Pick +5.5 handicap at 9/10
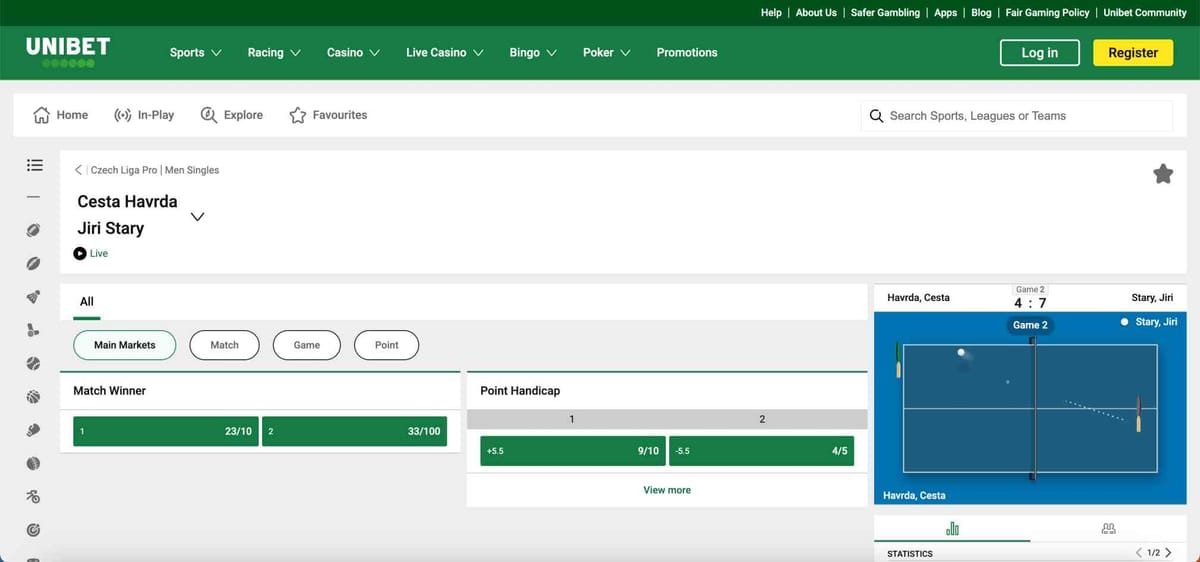Screen dimensions: 1200x562 (x=573, y=451)
